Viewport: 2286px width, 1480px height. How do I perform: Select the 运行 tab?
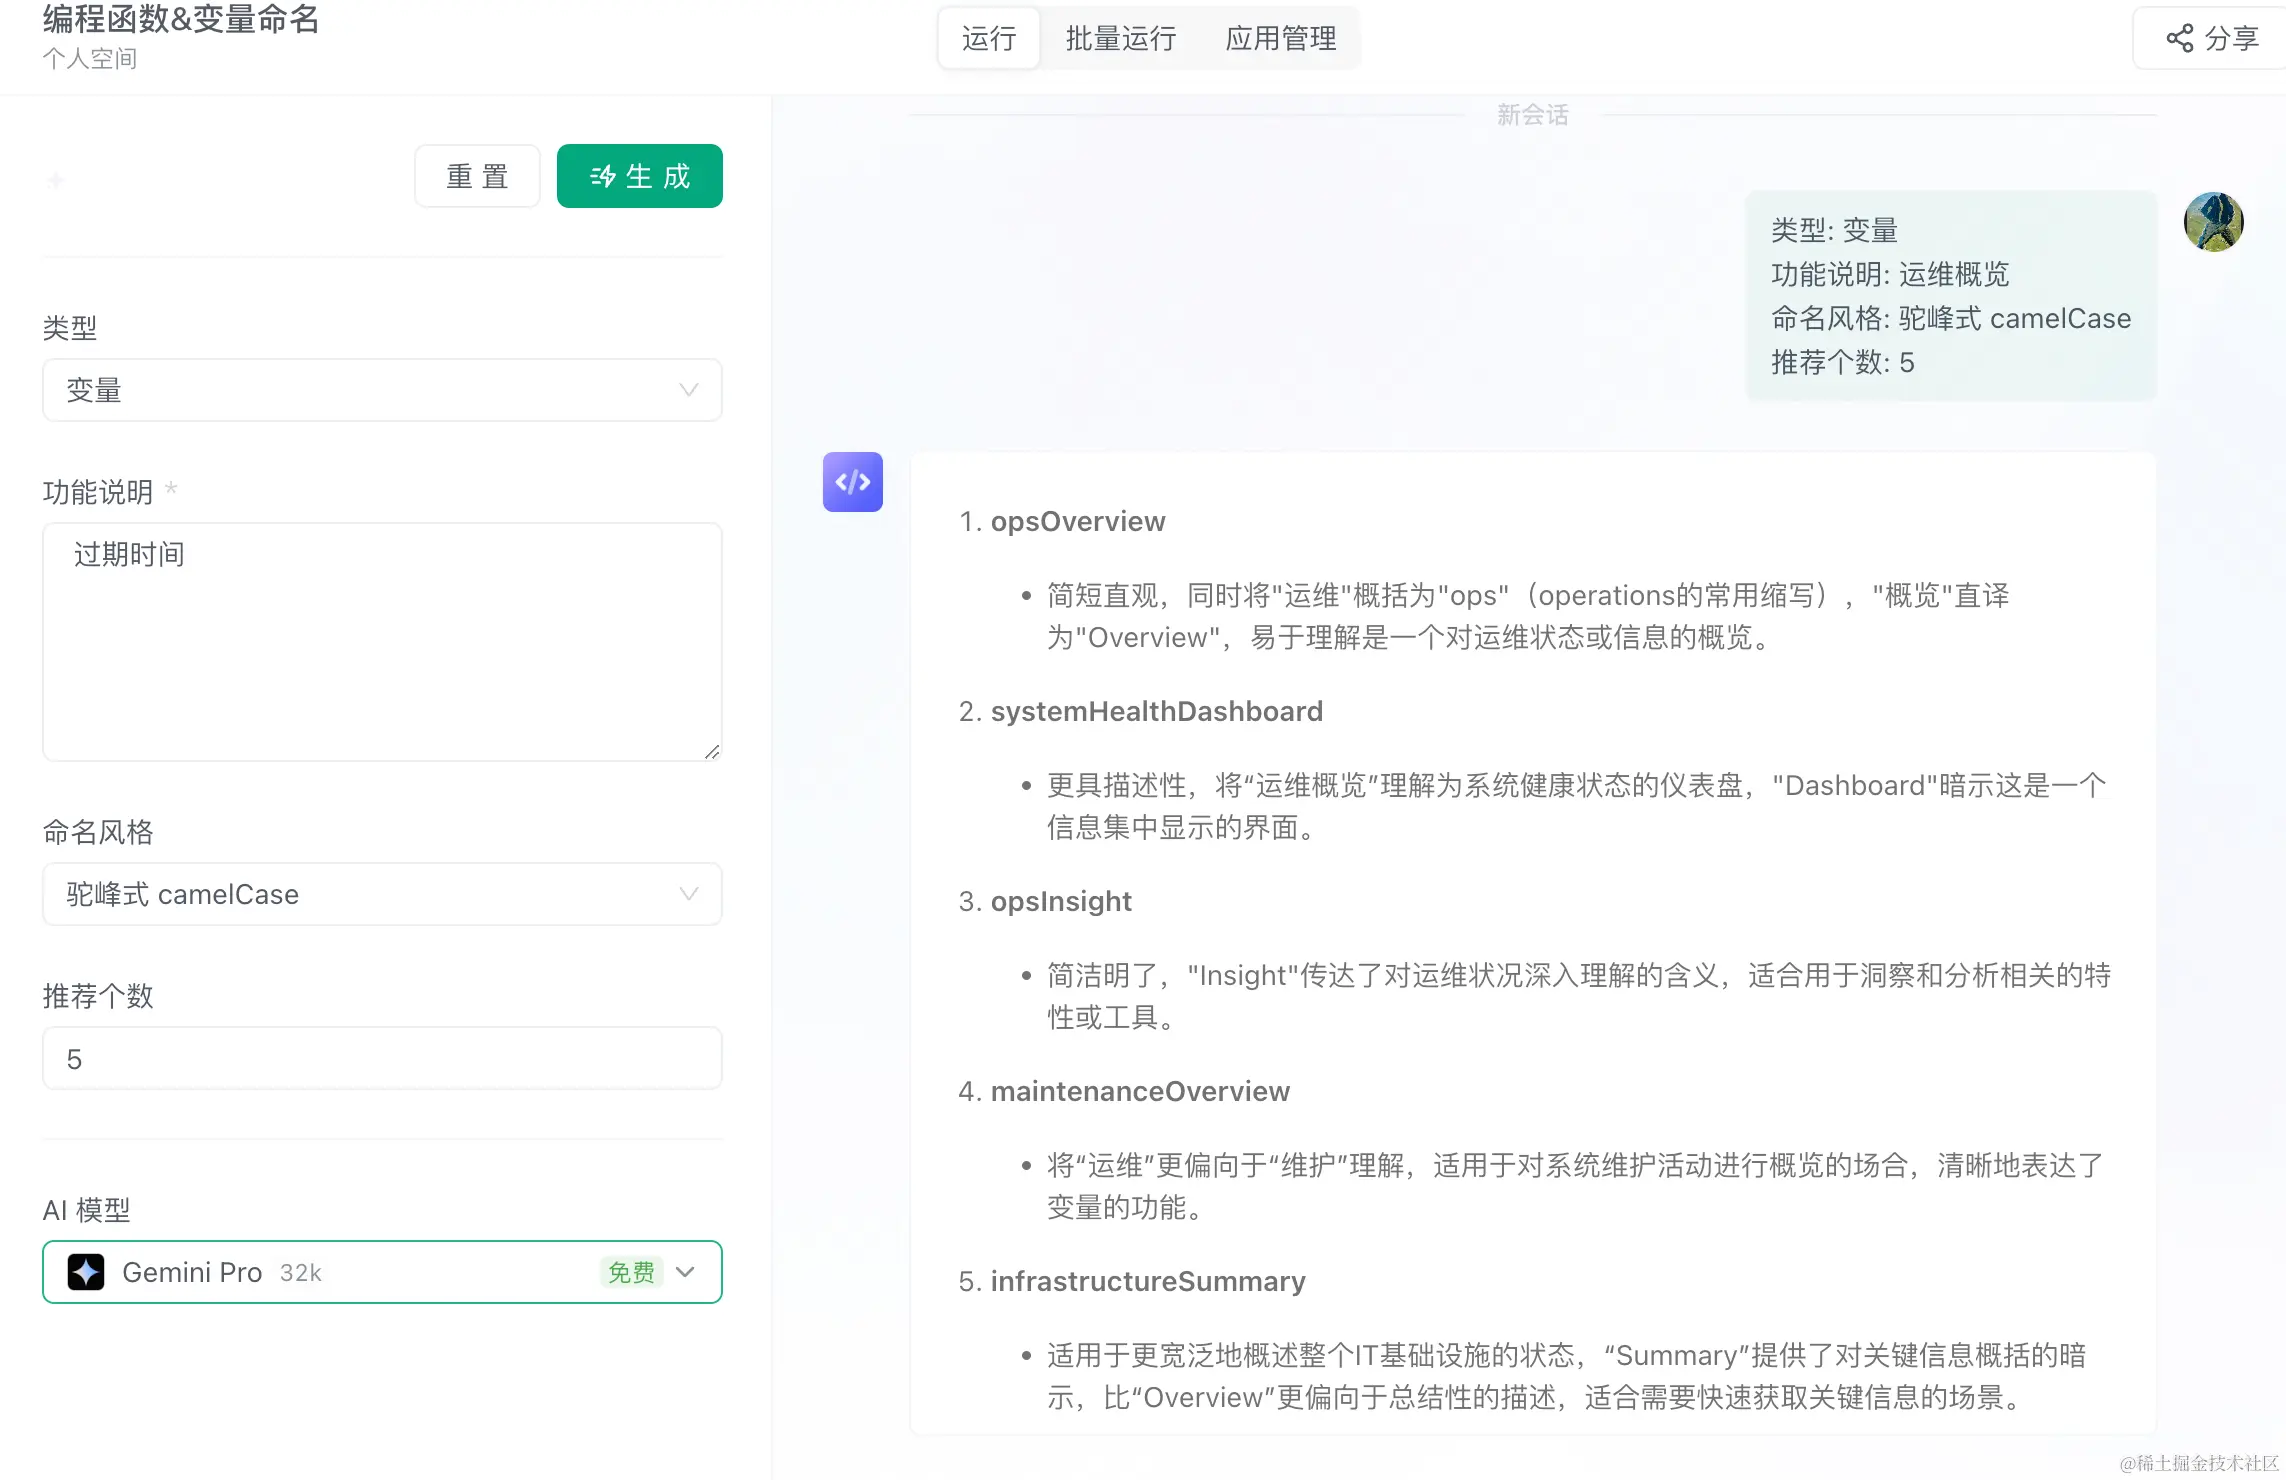tap(989, 38)
